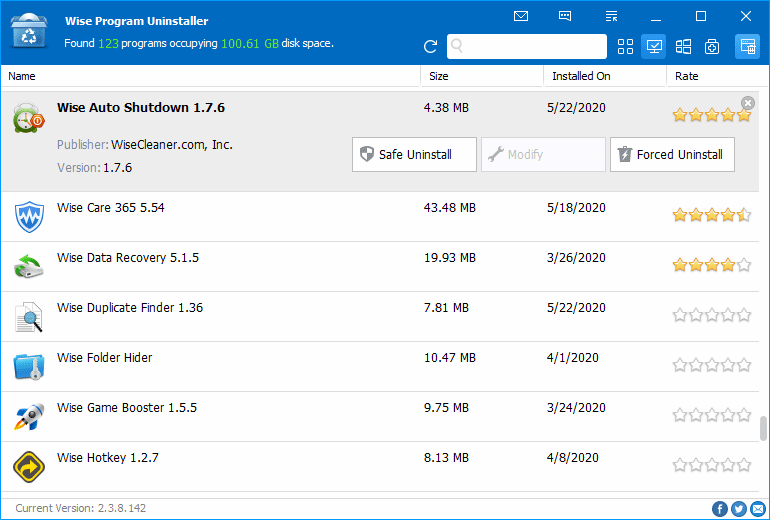770x520 pixels.
Task: Click Wise Care 365 star rating
Action: [x=712, y=215]
